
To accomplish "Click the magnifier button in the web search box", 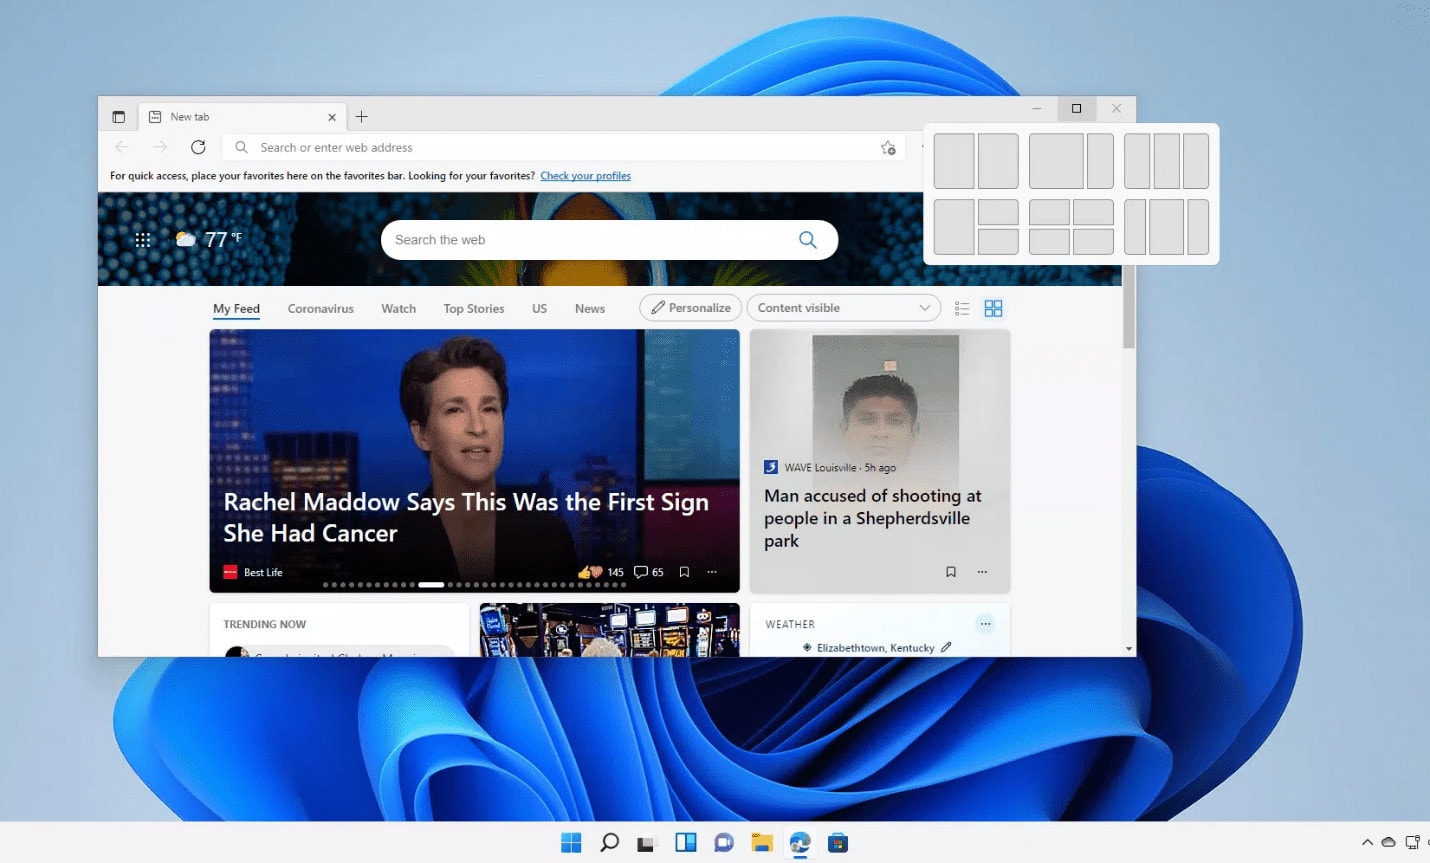I will pos(808,240).
